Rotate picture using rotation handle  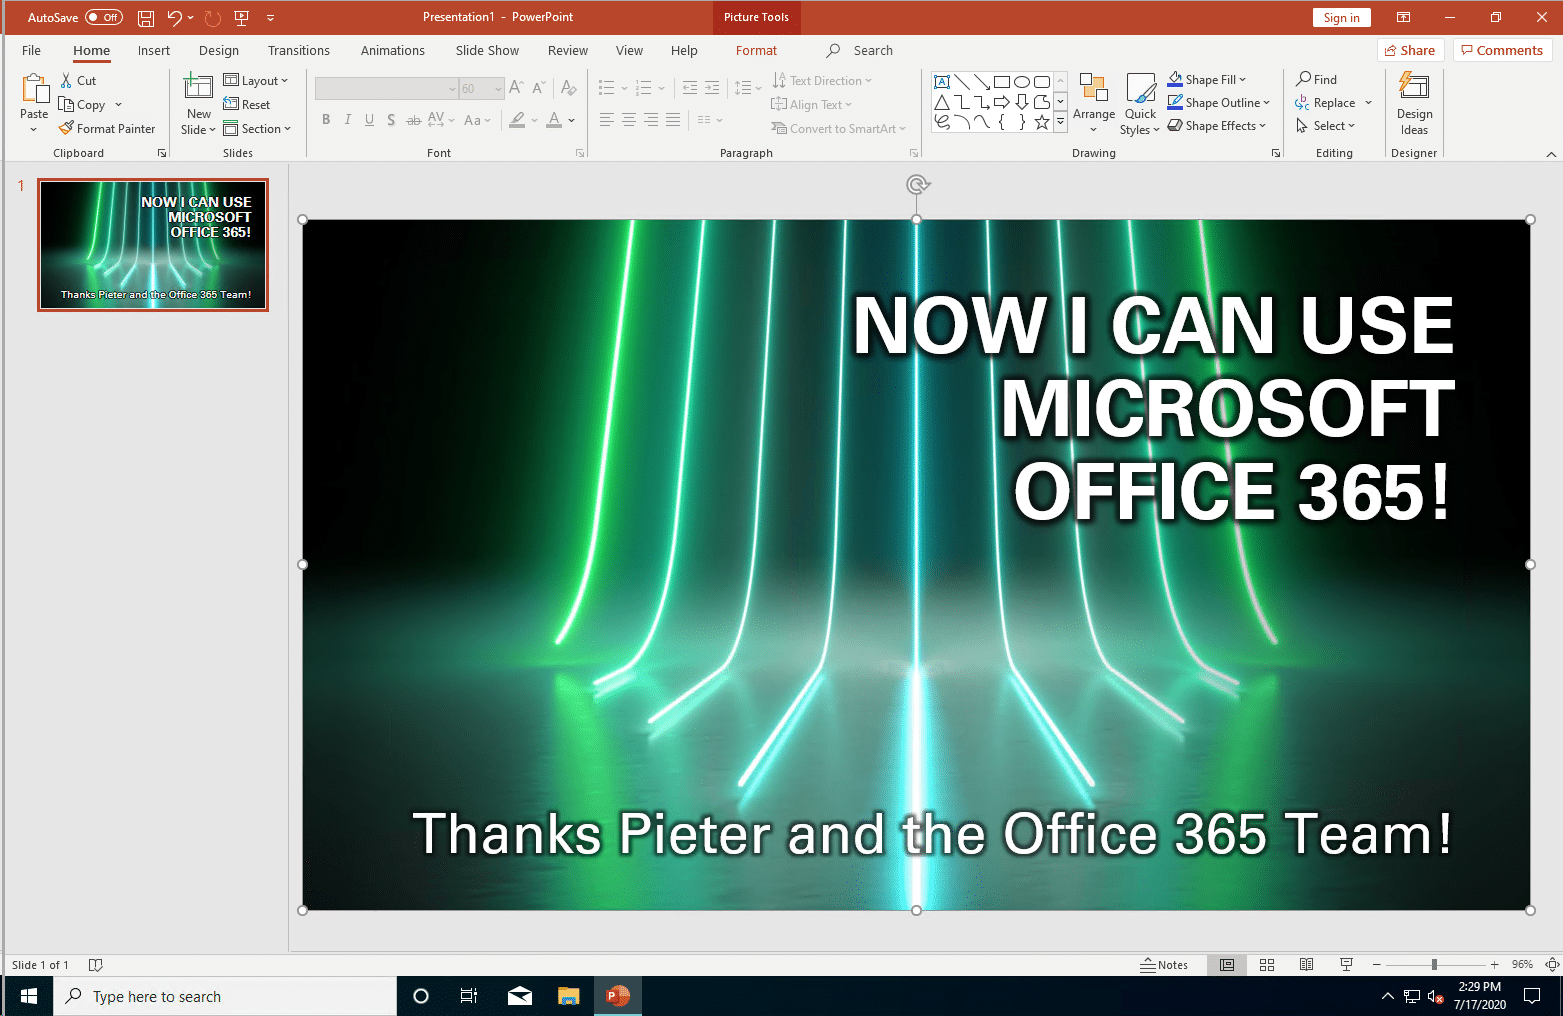point(917,184)
